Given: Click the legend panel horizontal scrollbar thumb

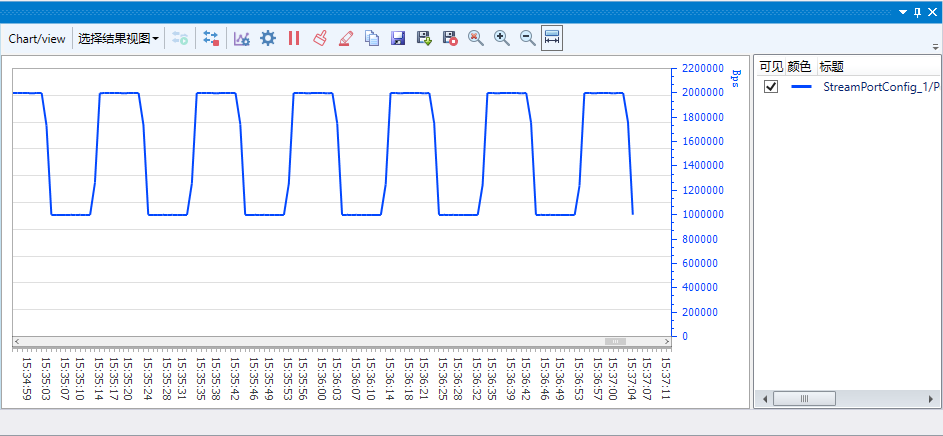Looking at the screenshot, I should [x=803, y=398].
